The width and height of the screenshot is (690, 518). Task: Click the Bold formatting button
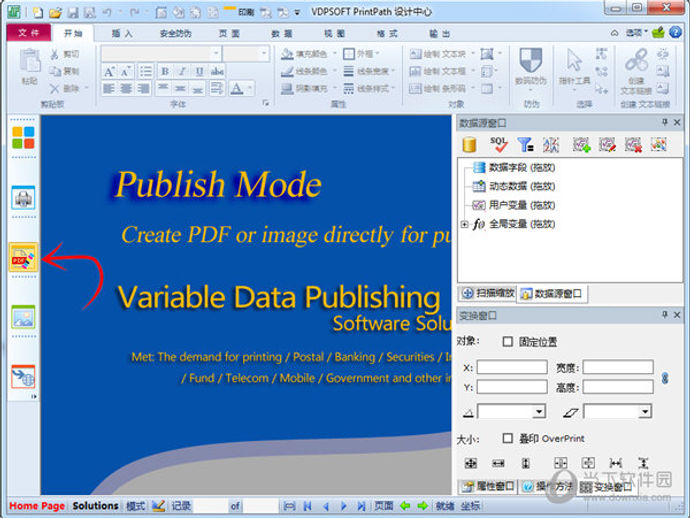[165, 71]
